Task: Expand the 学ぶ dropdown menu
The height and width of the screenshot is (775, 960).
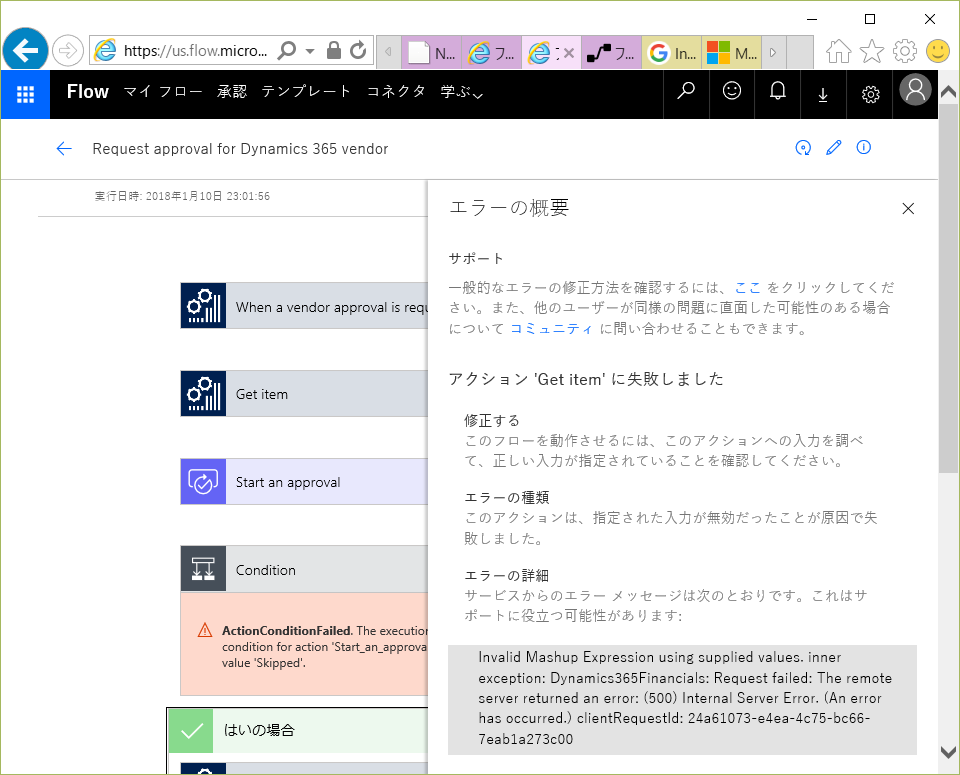Action: tap(462, 92)
